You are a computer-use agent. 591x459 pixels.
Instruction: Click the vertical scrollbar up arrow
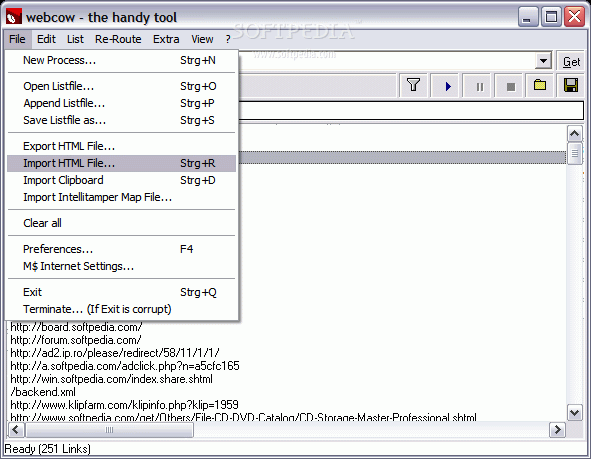pyautogui.click(x=574, y=134)
